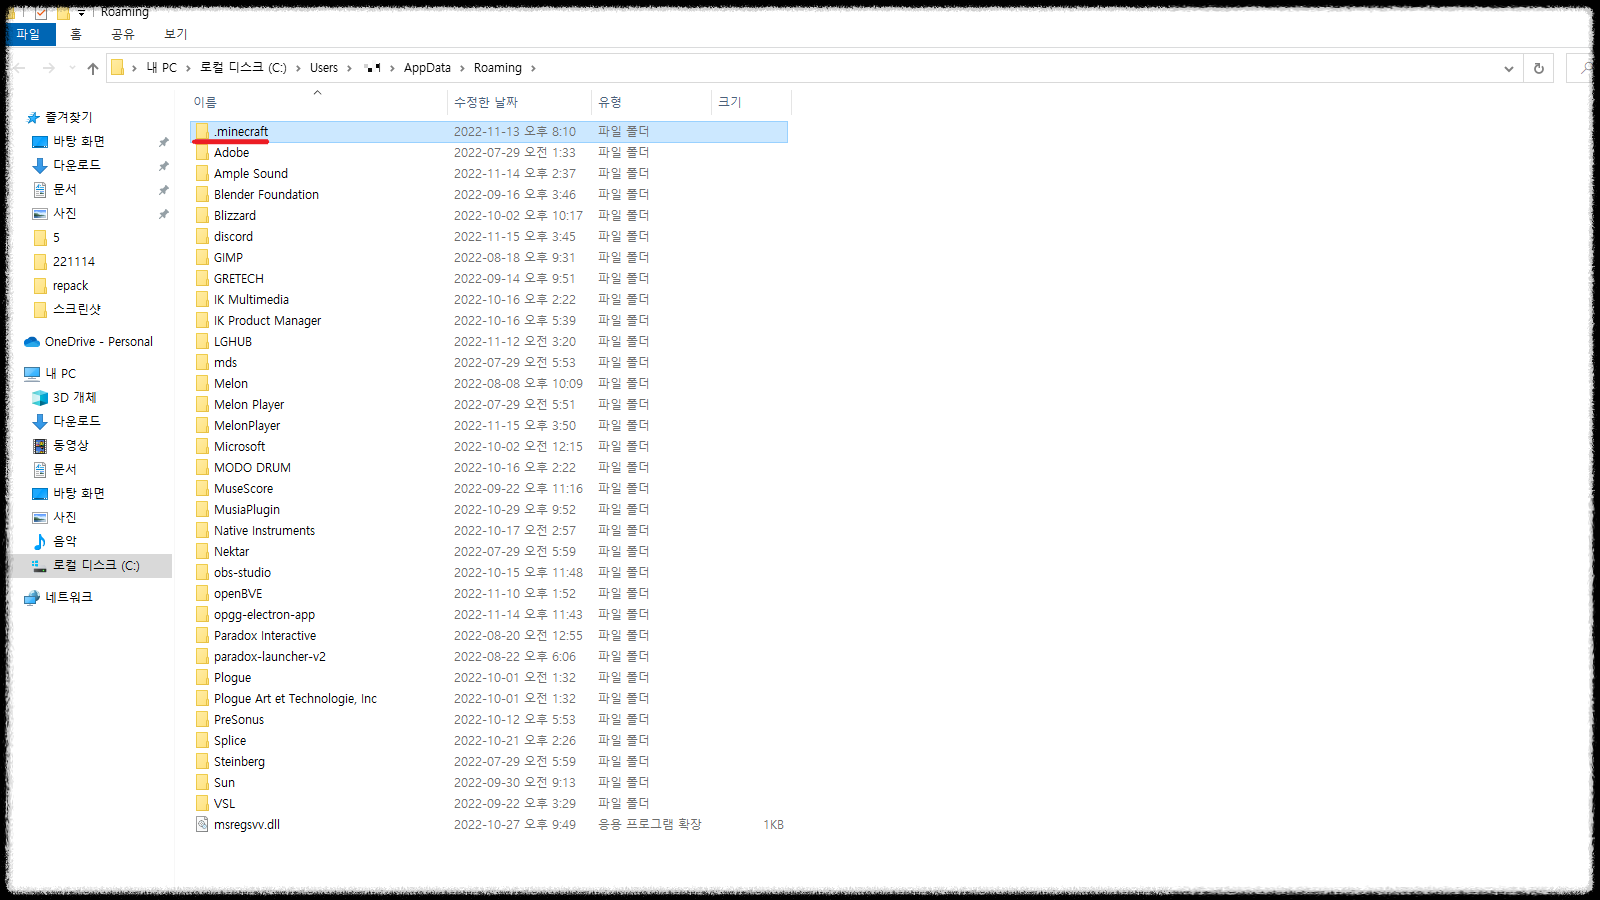
Task: Select the discord folder icon
Action: [x=202, y=236]
